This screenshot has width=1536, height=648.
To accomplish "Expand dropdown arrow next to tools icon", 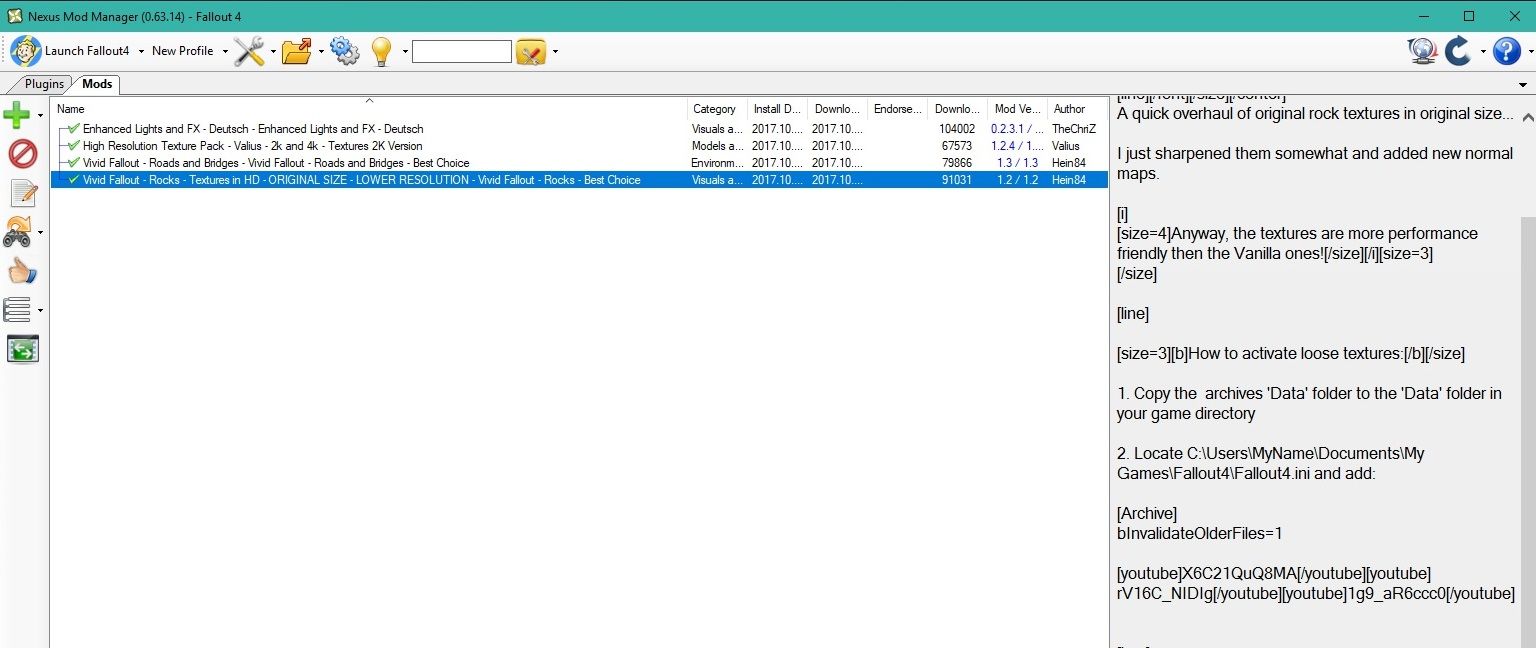I will click(273, 51).
